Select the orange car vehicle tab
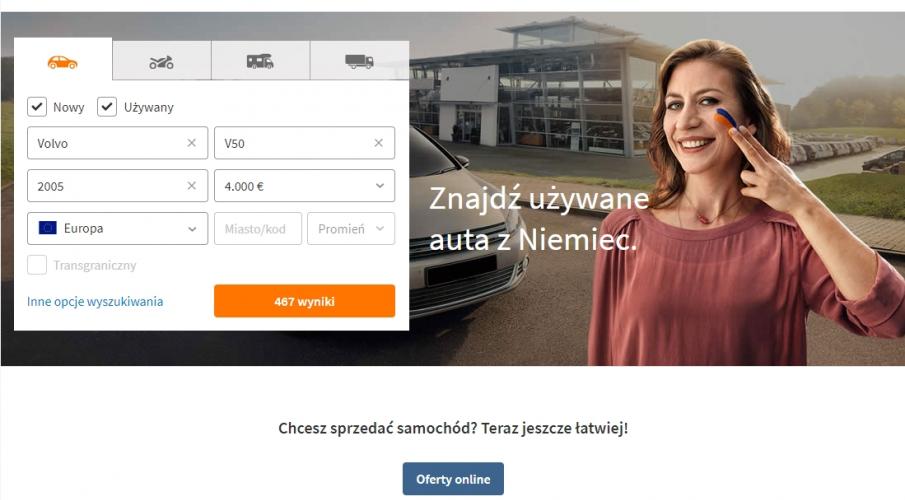Image resolution: width=905 pixels, height=500 pixels. [63, 59]
